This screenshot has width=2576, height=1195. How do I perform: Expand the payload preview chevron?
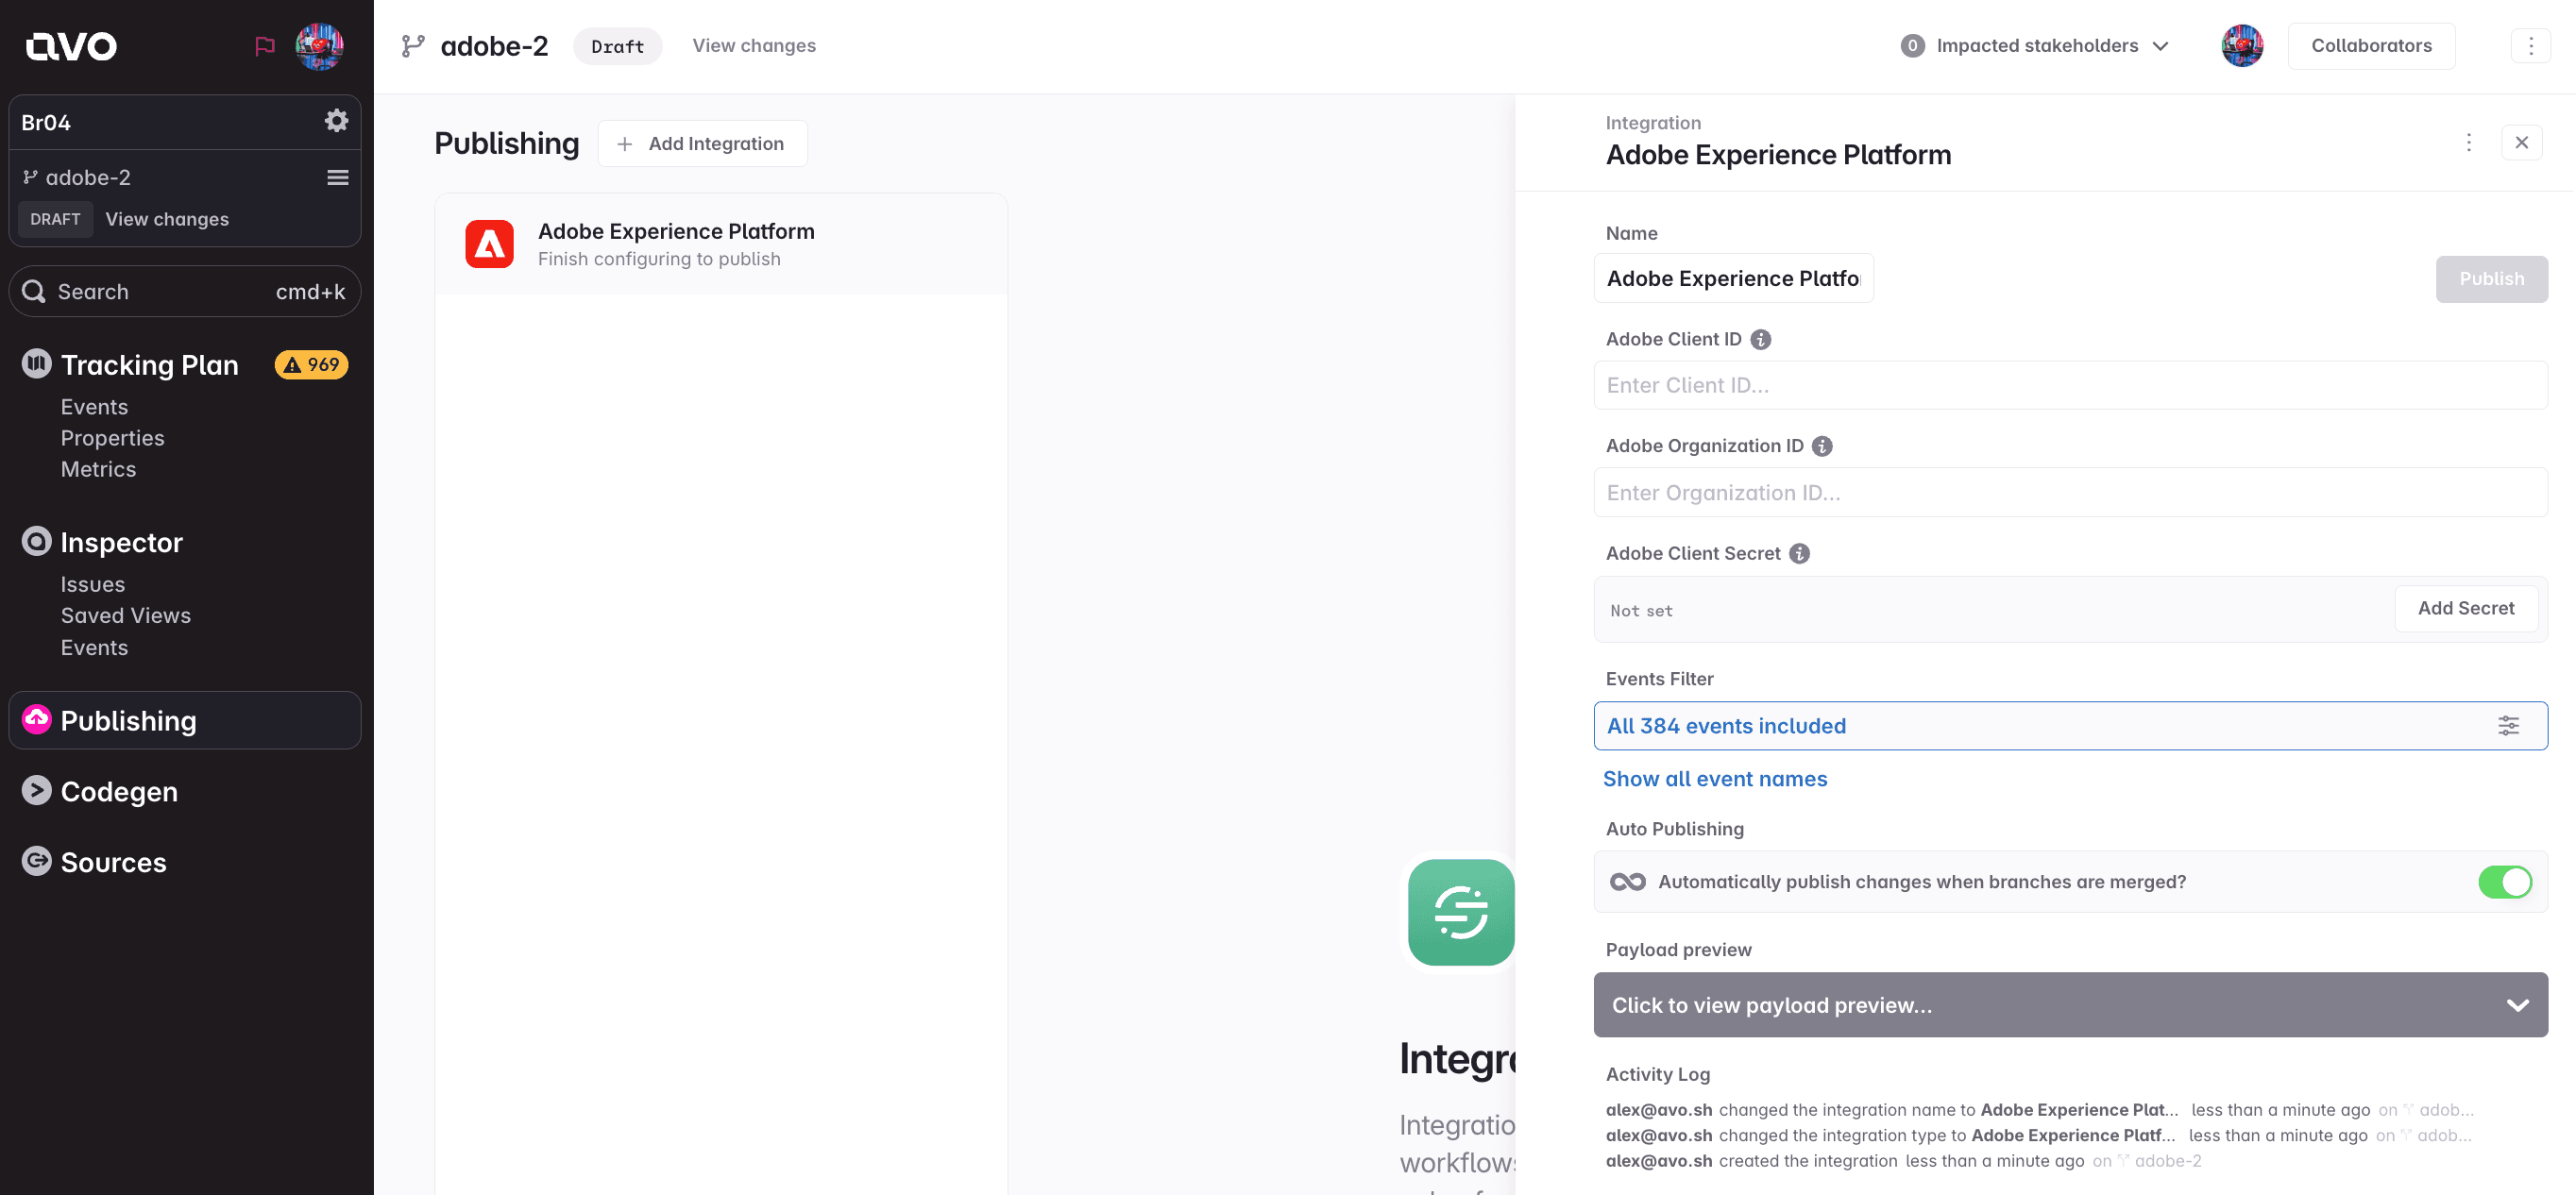pos(2516,1004)
